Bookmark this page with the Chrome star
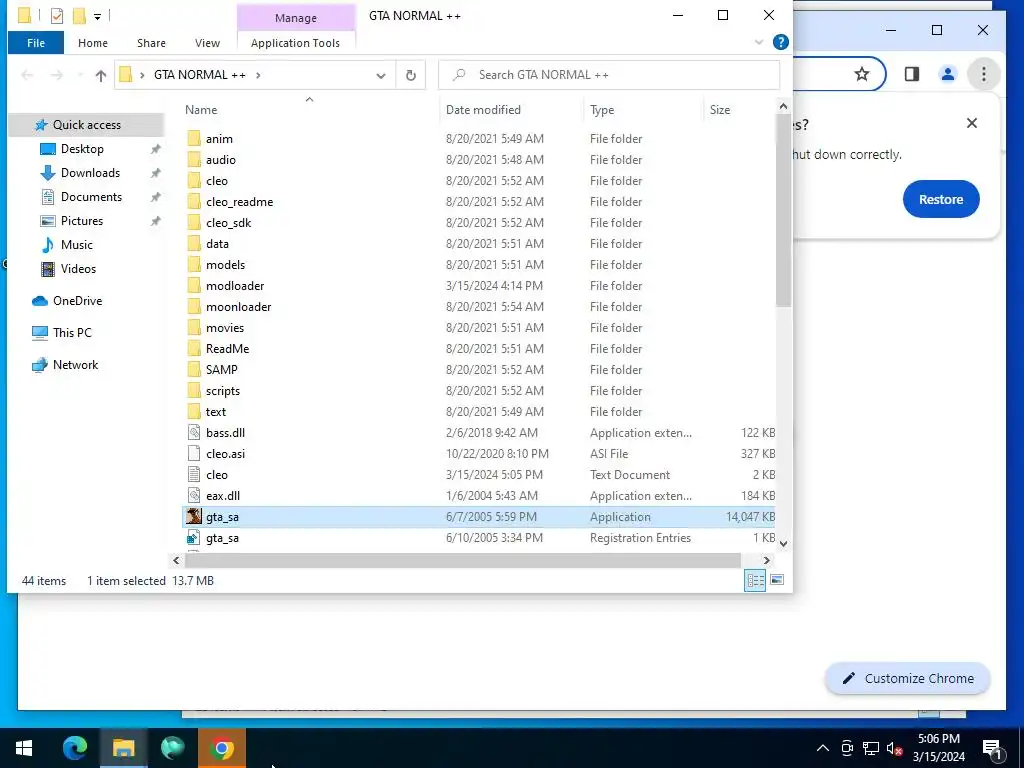1024x768 pixels. coord(862,74)
